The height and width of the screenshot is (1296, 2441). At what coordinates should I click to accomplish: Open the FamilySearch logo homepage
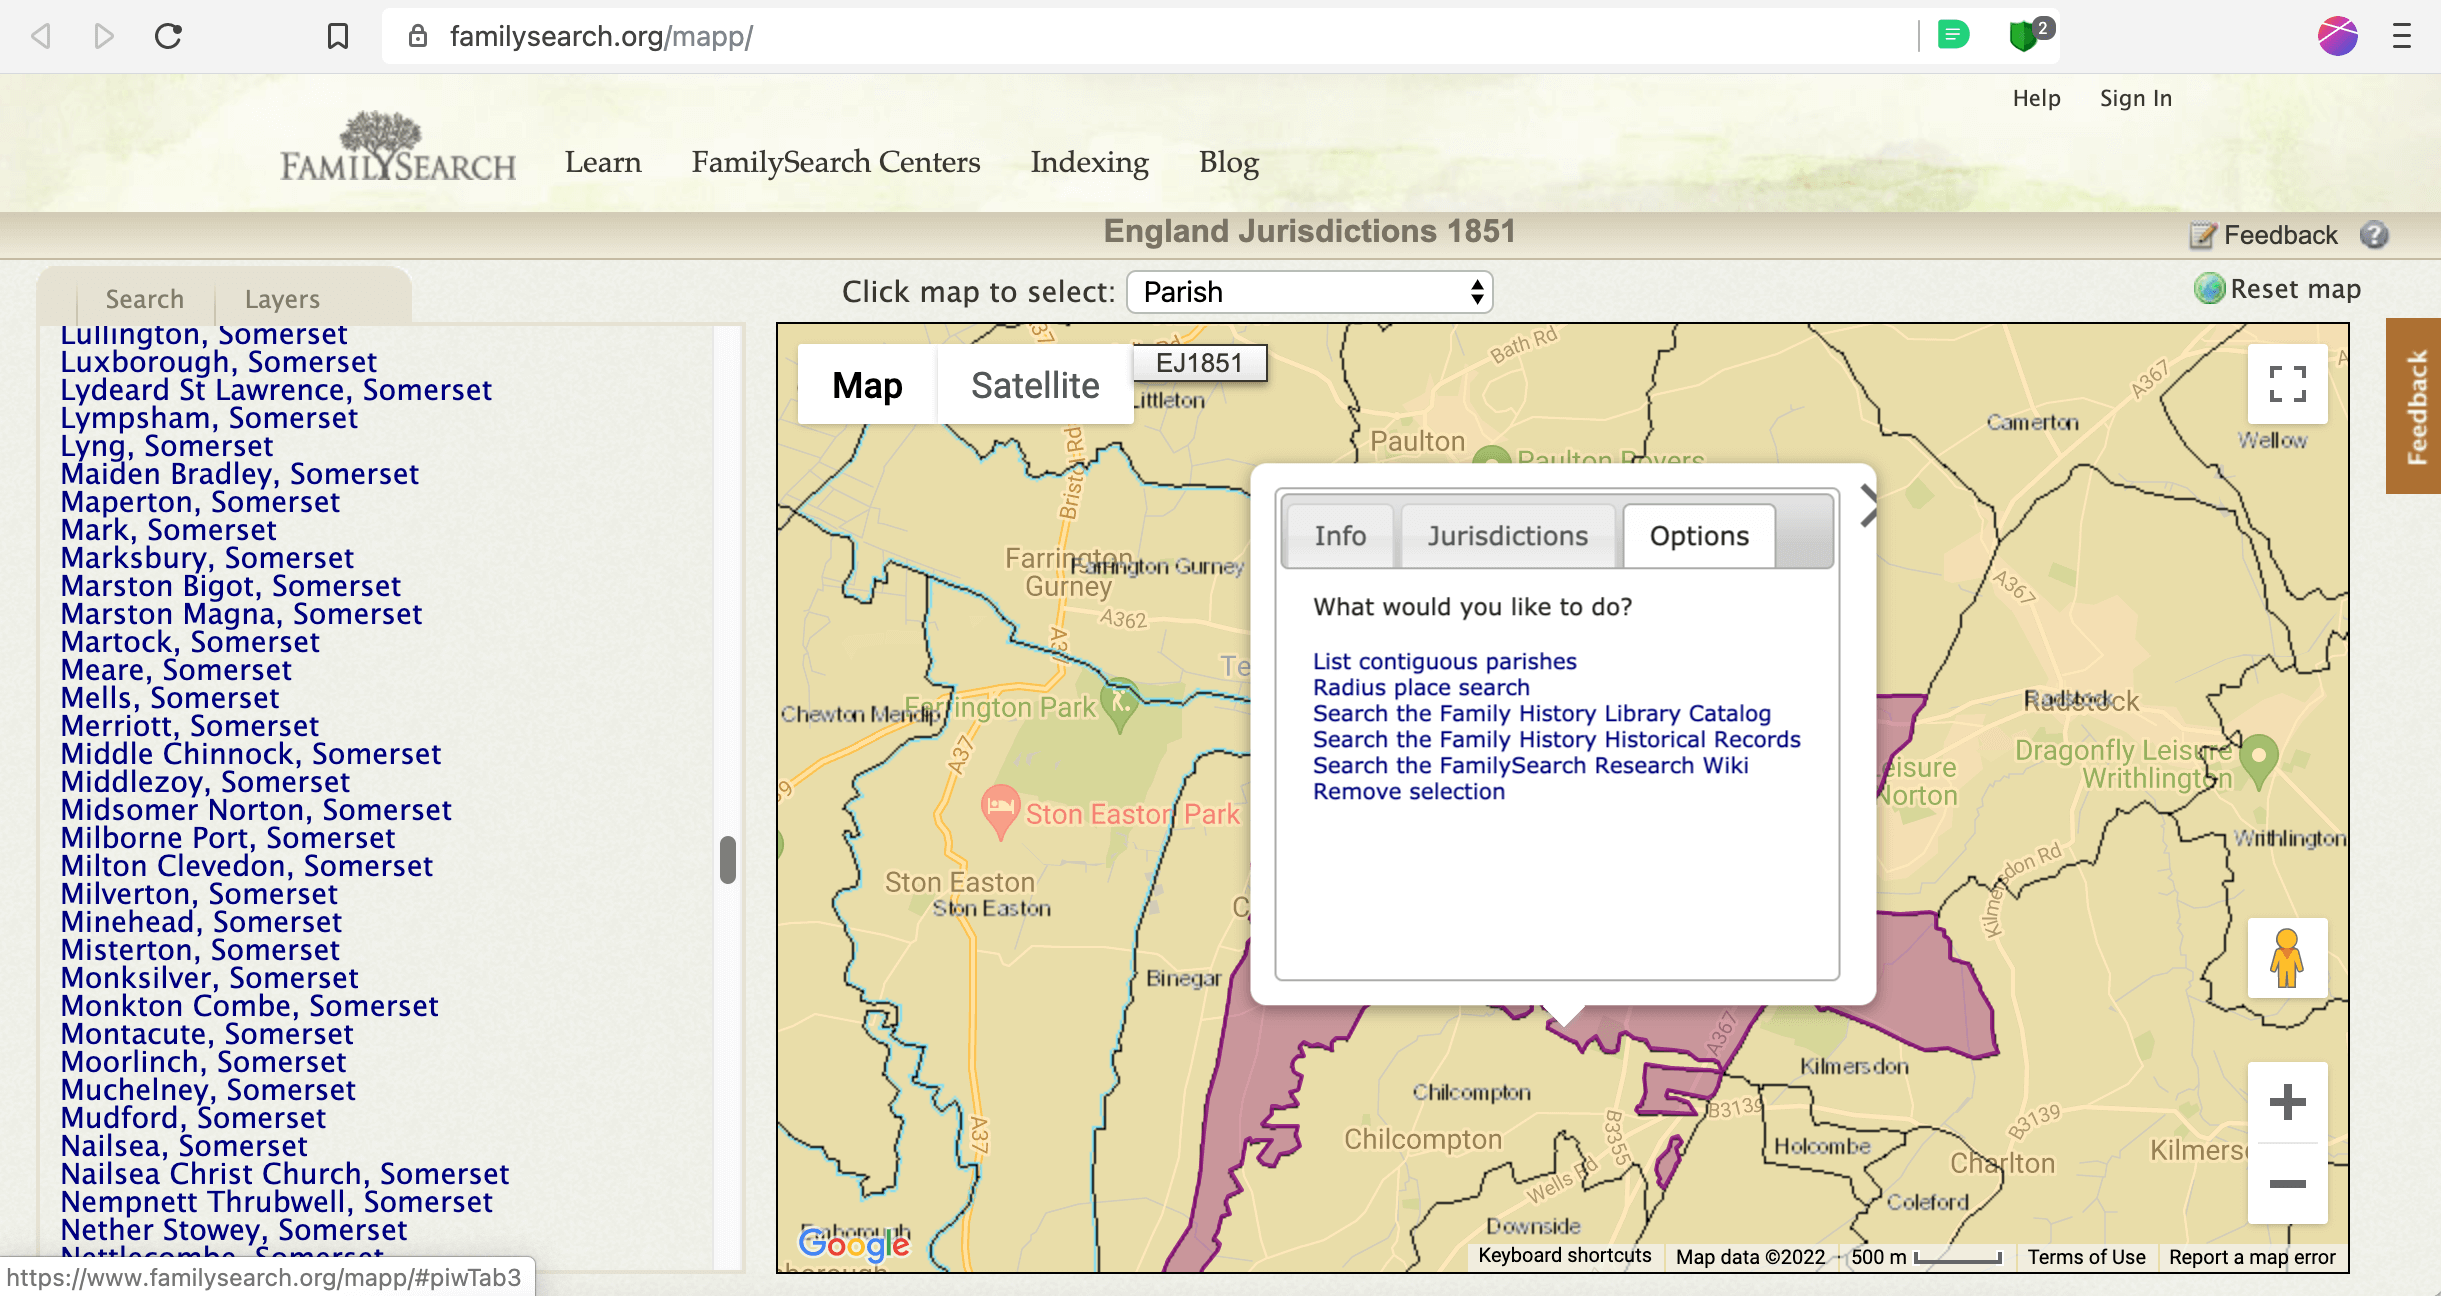[398, 147]
